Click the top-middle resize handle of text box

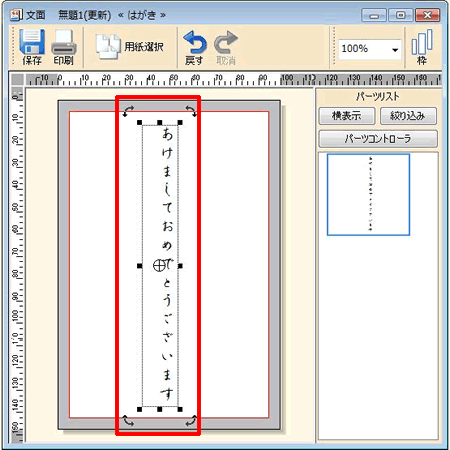coord(160,123)
